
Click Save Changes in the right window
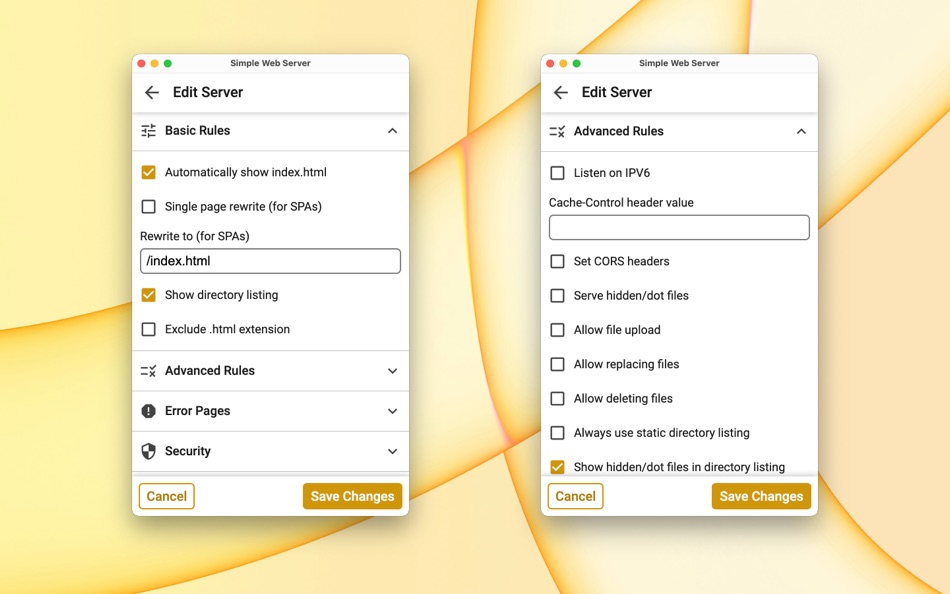pyautogui.click(x=762, y=496)
